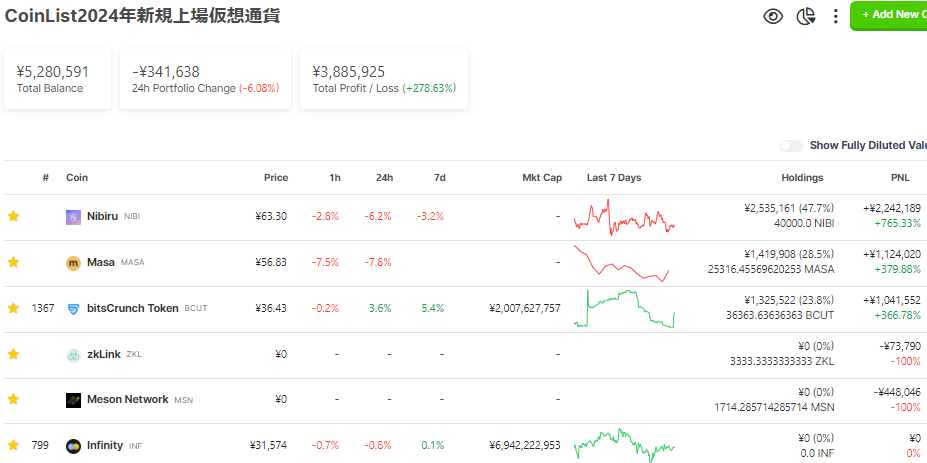Click the Nibiru price ¥63.30
The height and width of the screenshot is (463, 927).
click(x=271, y=216)
